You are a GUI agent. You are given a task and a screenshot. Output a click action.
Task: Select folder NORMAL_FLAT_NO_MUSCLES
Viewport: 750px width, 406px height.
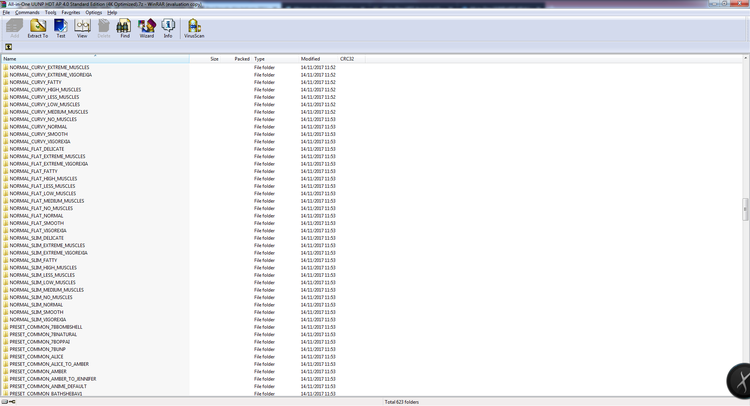click(x=41, y=208)
